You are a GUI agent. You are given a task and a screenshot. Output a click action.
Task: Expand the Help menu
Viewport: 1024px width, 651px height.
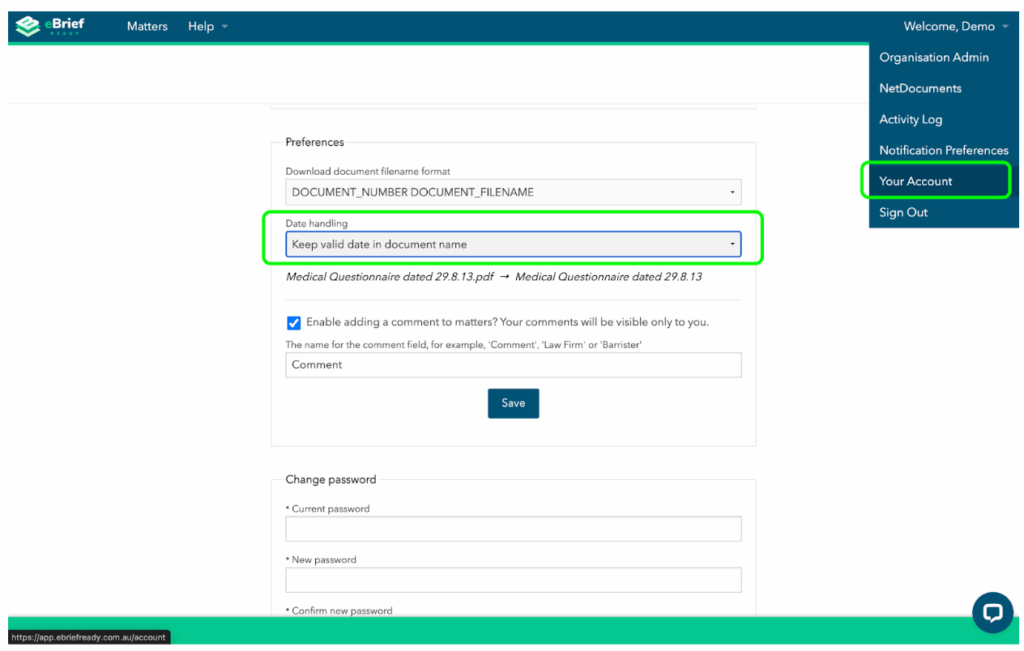(207, 27)
